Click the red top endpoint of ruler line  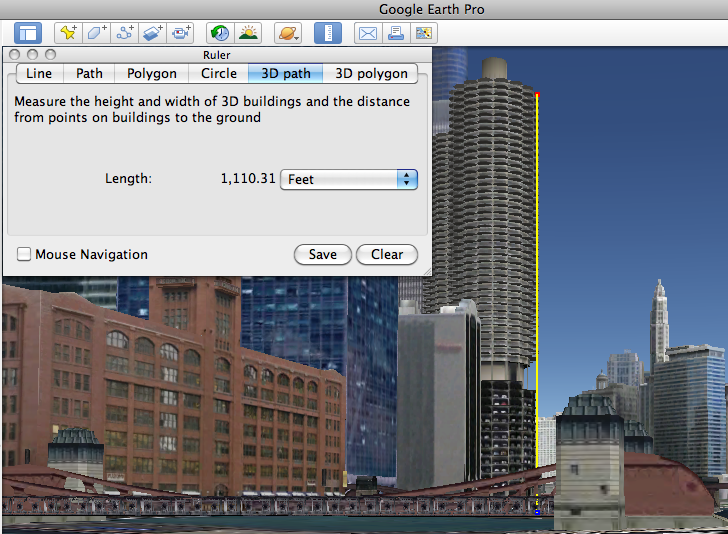point(537,95)
